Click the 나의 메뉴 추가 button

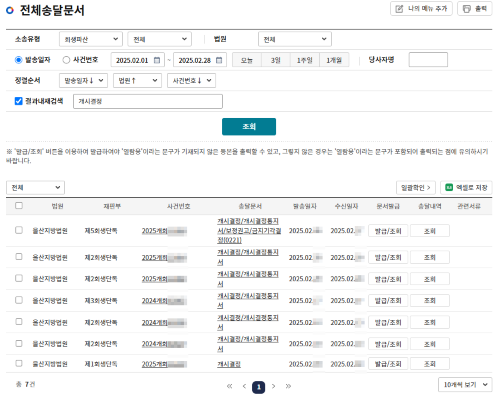[421, 9]
